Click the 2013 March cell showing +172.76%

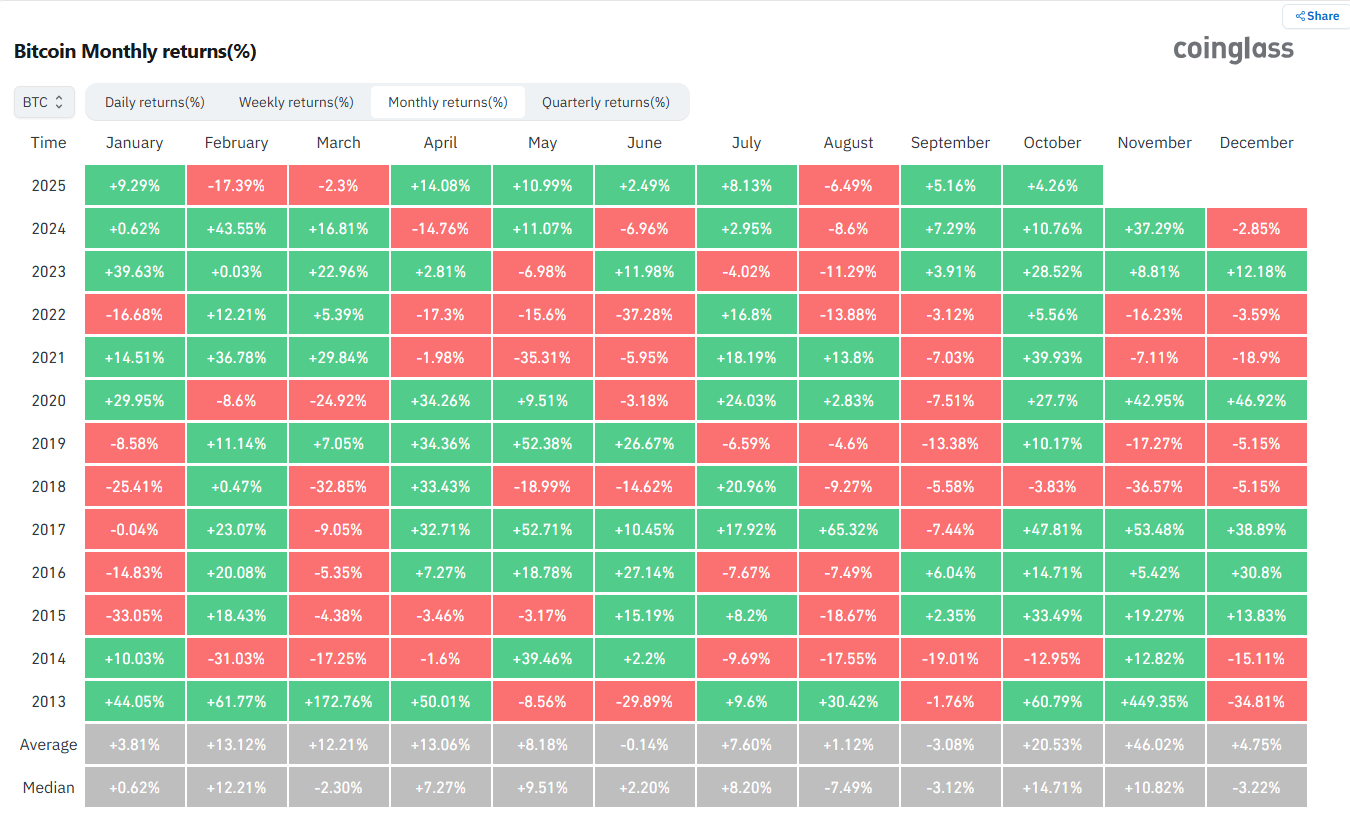point(338,702)
